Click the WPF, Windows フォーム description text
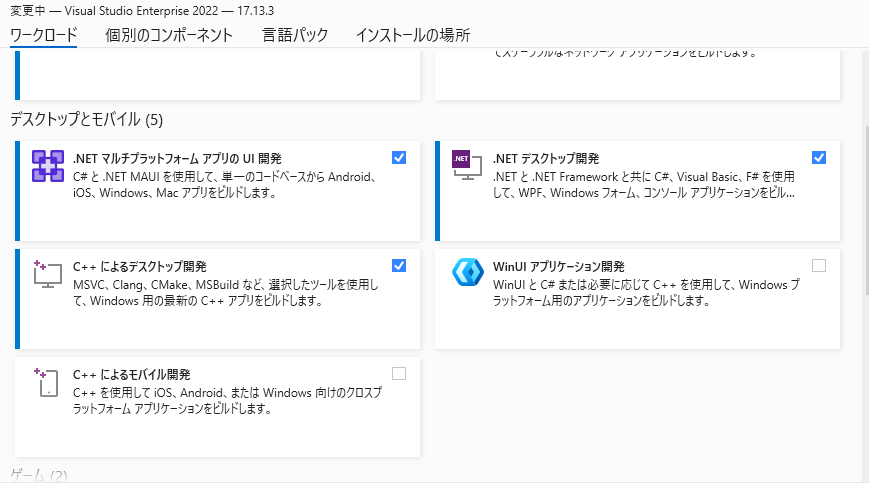Viewport: 869px width, 483px height. pos(644,185)
